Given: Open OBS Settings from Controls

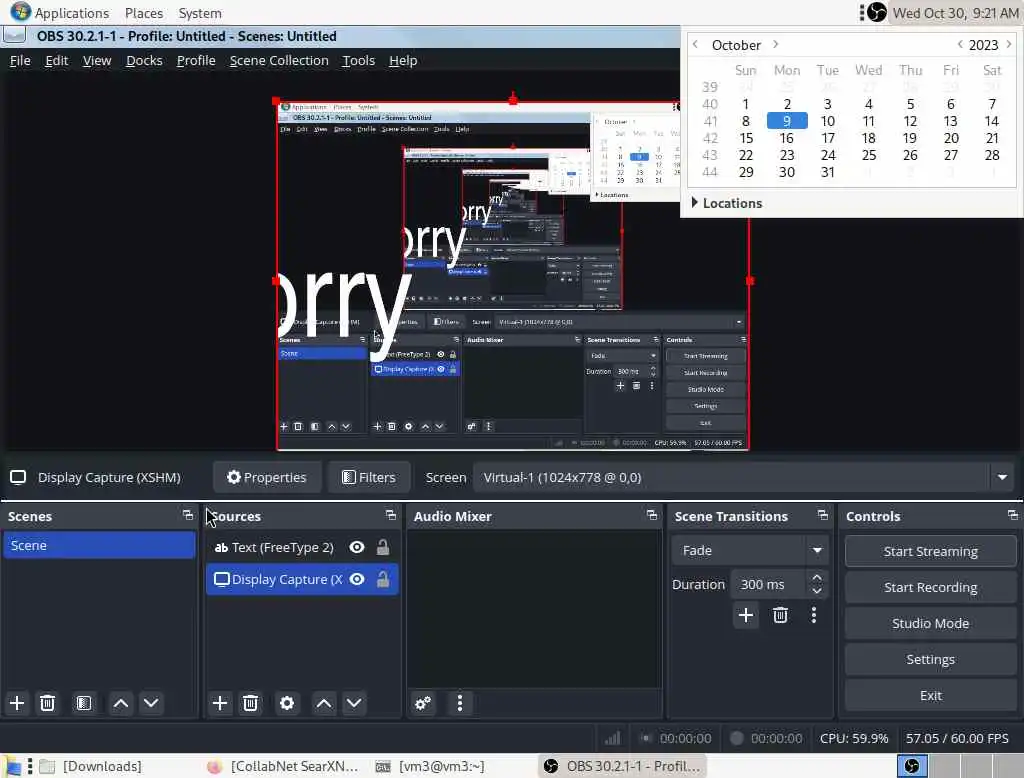Looking at the screenshot, I should coord(931,659).
